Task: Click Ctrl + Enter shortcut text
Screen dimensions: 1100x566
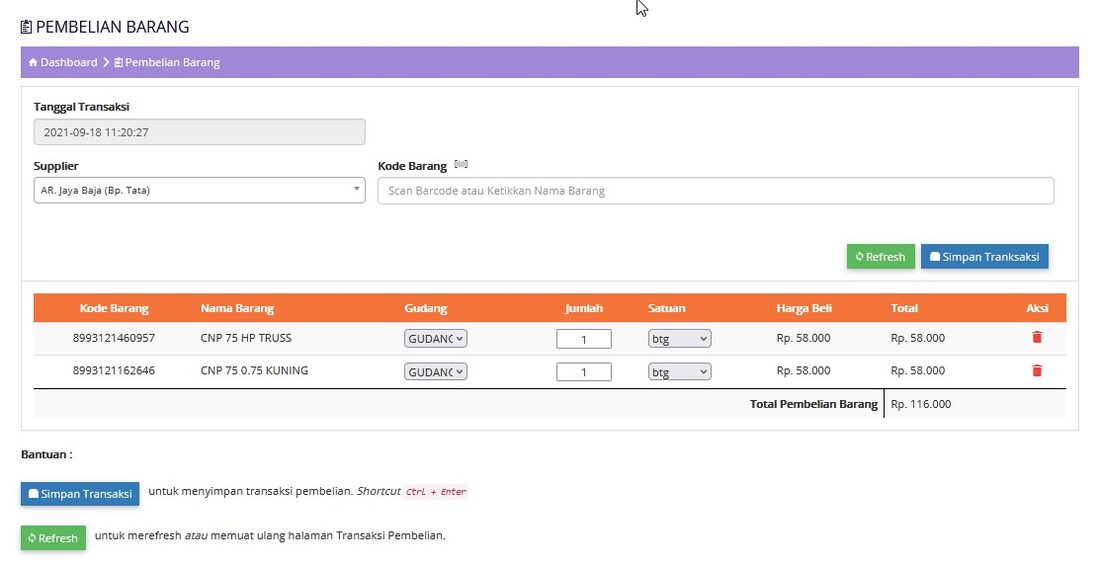Action: 436,492
